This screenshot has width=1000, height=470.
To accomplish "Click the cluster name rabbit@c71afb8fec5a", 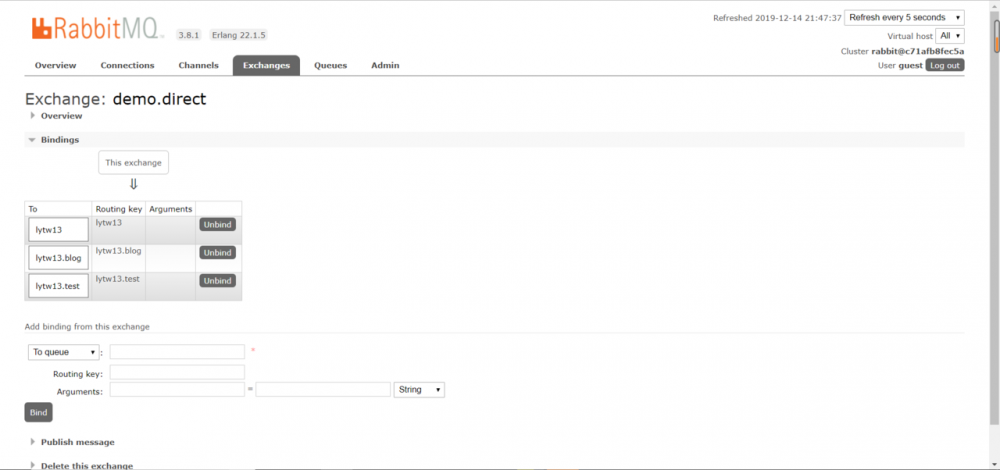I will [x=918, y=51].
